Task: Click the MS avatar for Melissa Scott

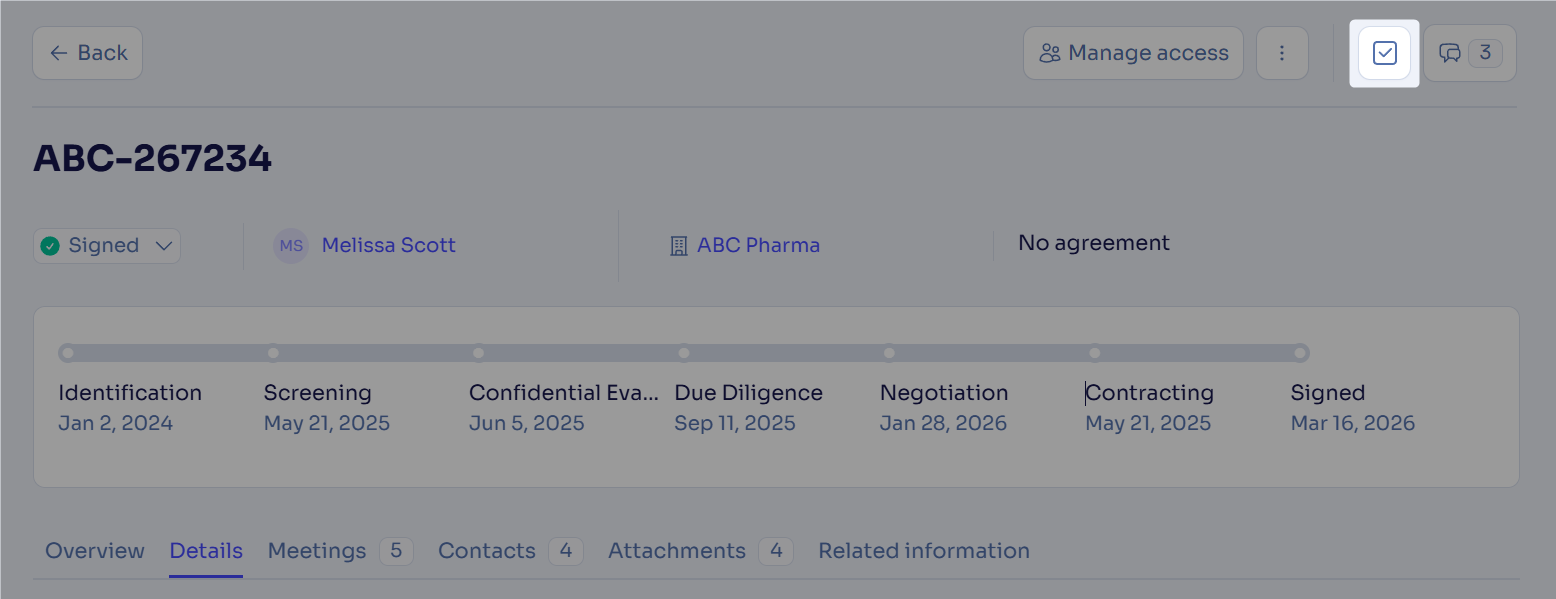Action: point(291,245)
